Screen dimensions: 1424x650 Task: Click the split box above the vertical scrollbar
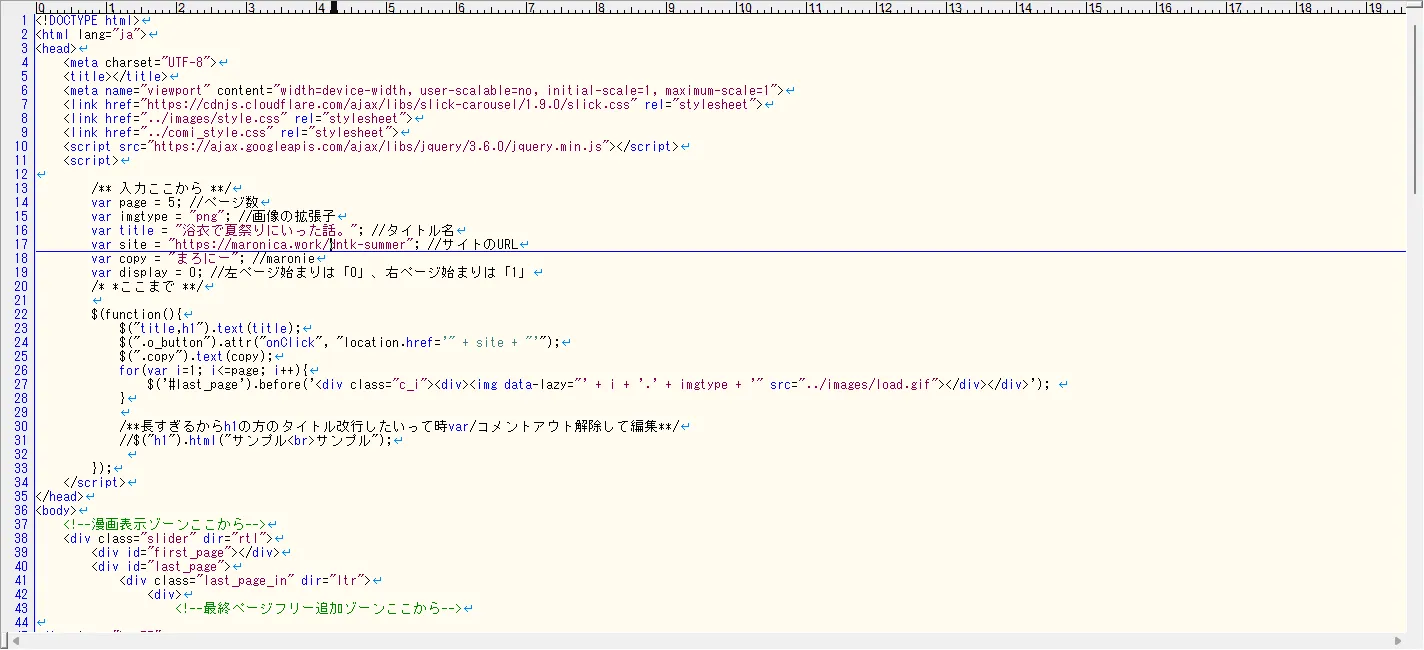click(1415, 4)
